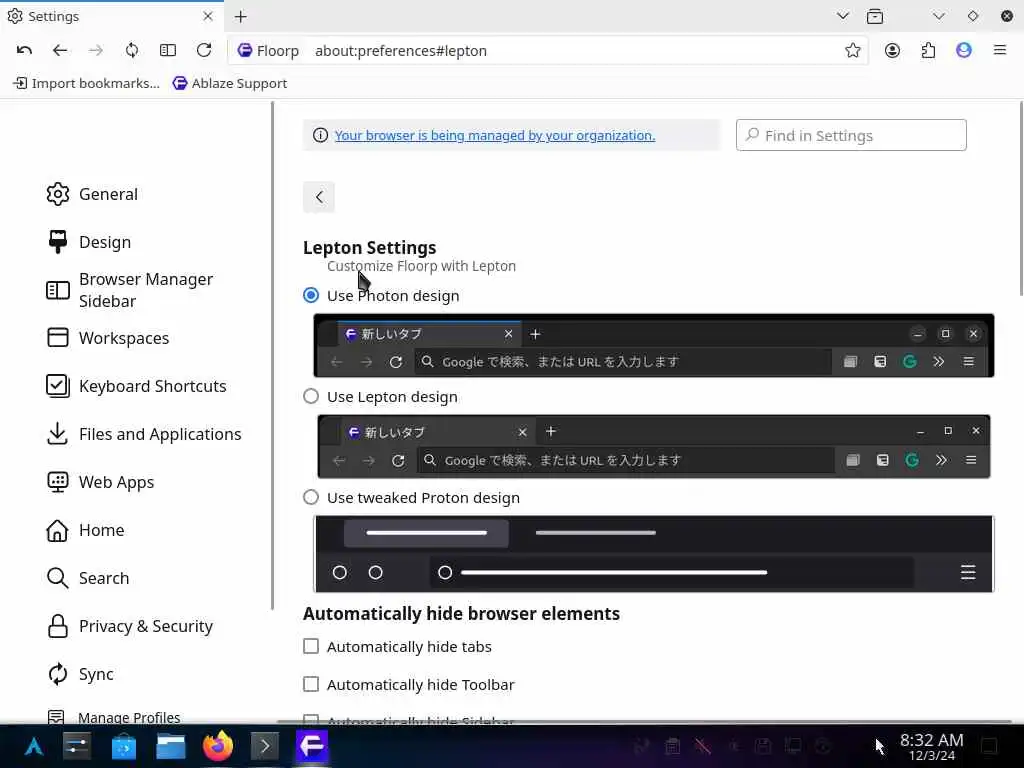Click the show desktop button in taskbar
The image size is (1024, 768).
coord(989,746)
